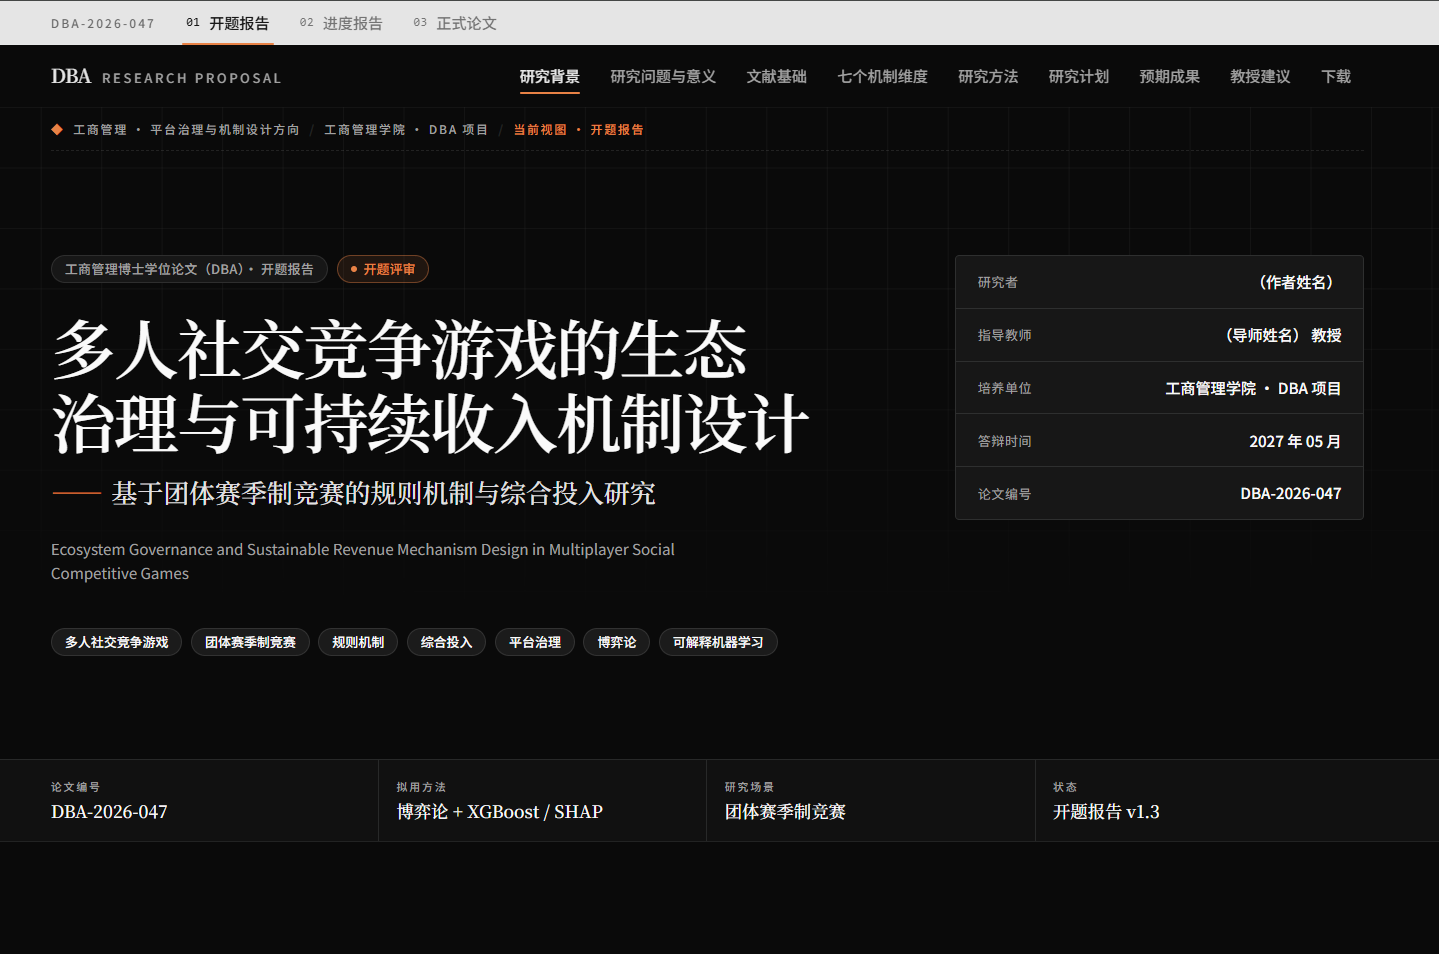Click 拟用方法 博弈论 + XGBoost / SHAP cell
This screenshot has width=1439, height=954.
coord(542,801)
